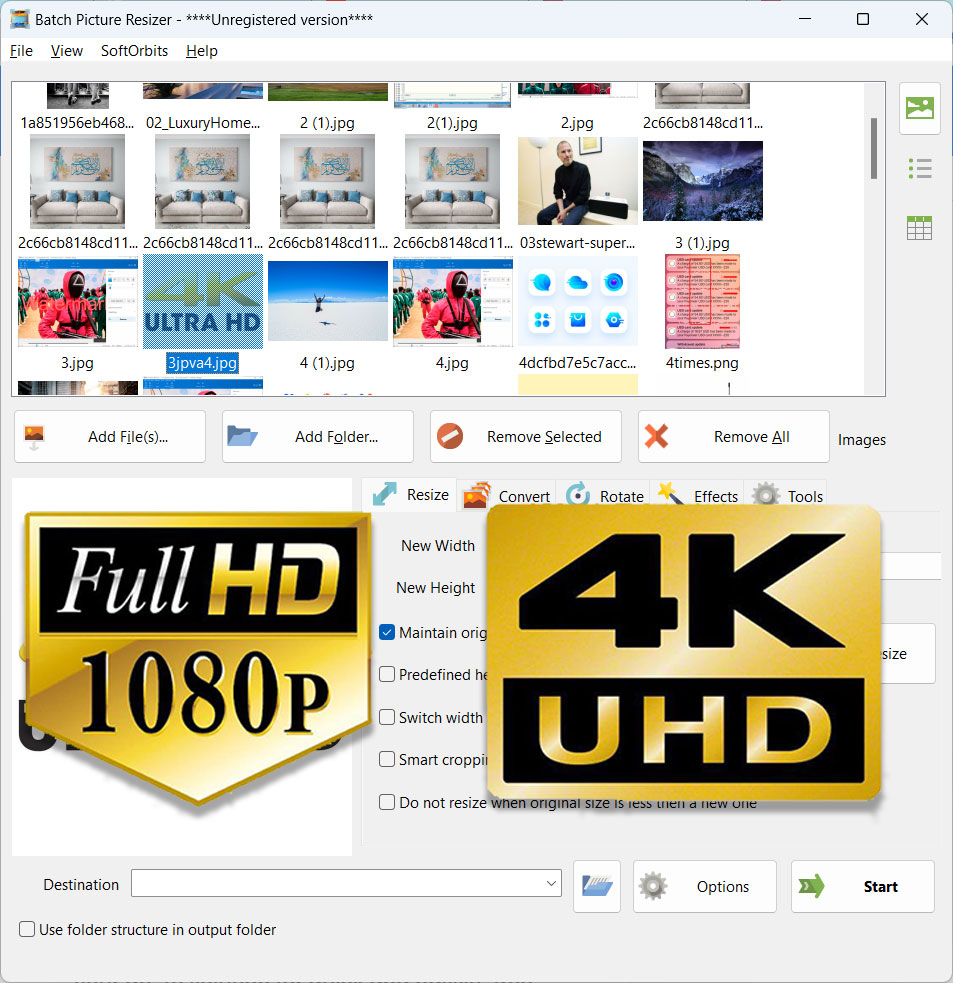
Task: Open the Tools tab
Action: (787, 496)
